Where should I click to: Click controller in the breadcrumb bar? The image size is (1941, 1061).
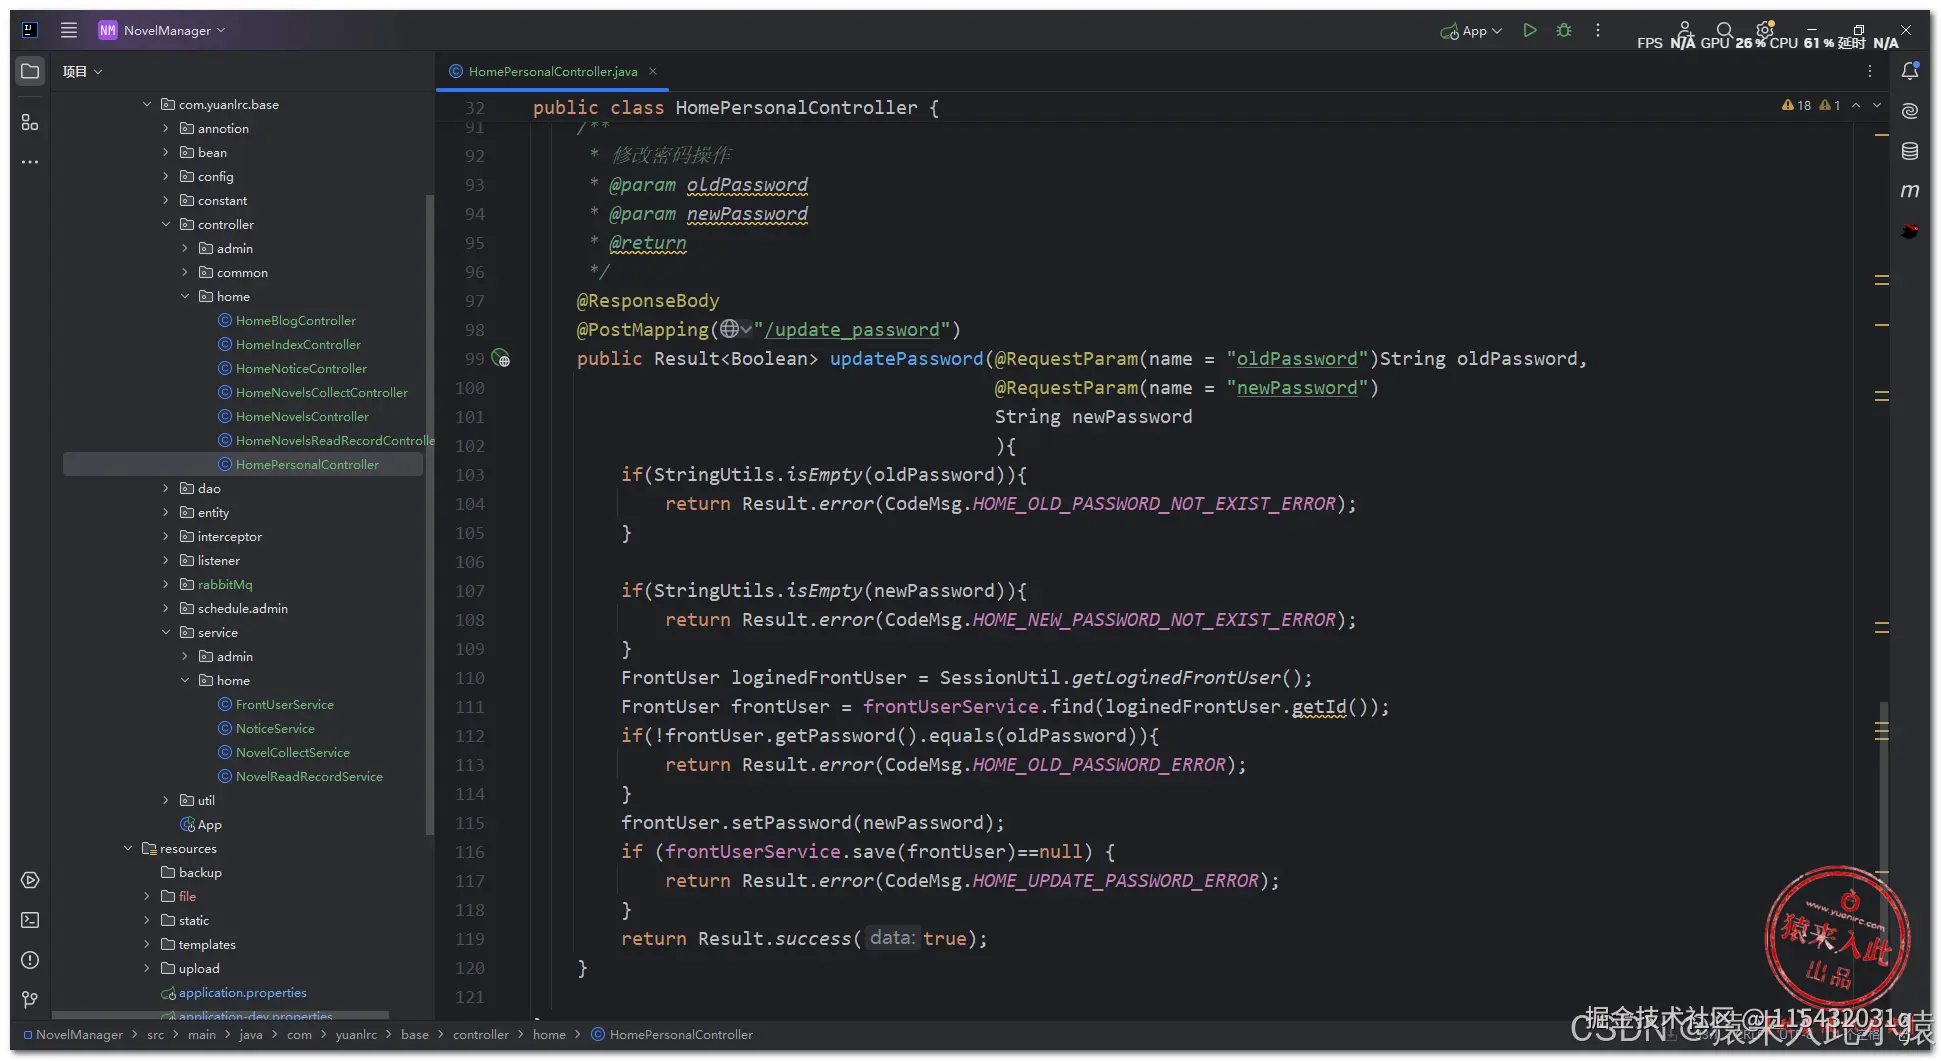[x=480, y=1034]
